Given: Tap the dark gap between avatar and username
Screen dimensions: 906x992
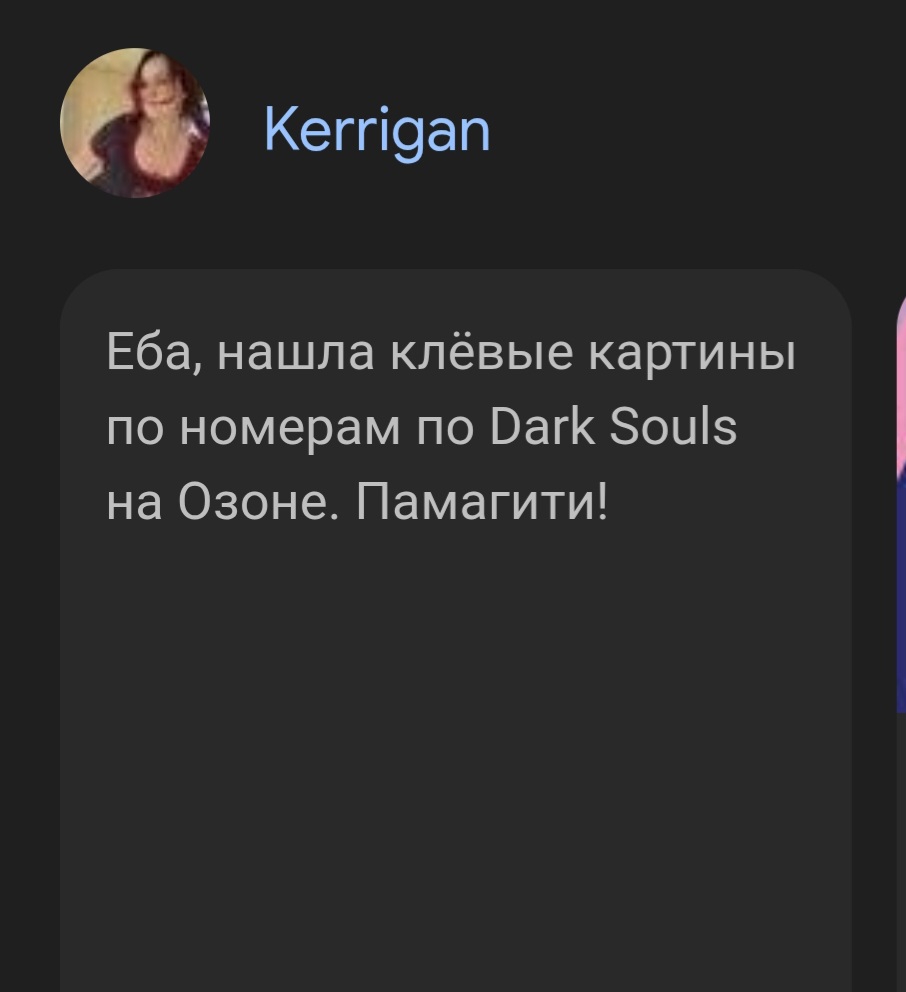Looking at the screenshot, I should tap(237, 127).
